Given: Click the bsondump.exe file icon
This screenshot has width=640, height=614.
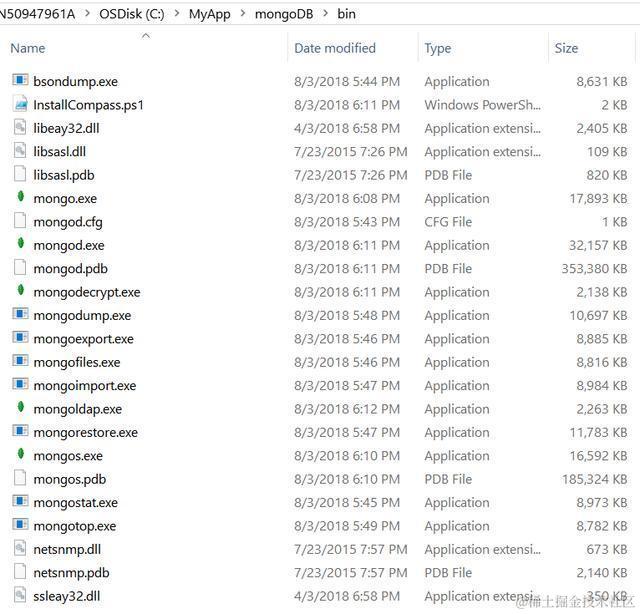Looking at the screenshot, I should [20, 80].
